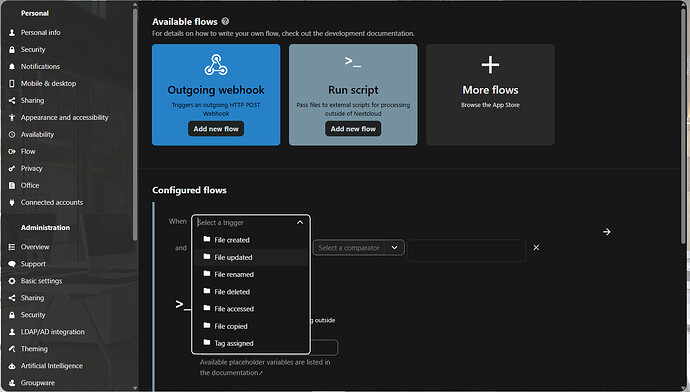The image size is (690, 392).
Task: Open the documentation link below placeholder text
Action: tap(231, 373)
